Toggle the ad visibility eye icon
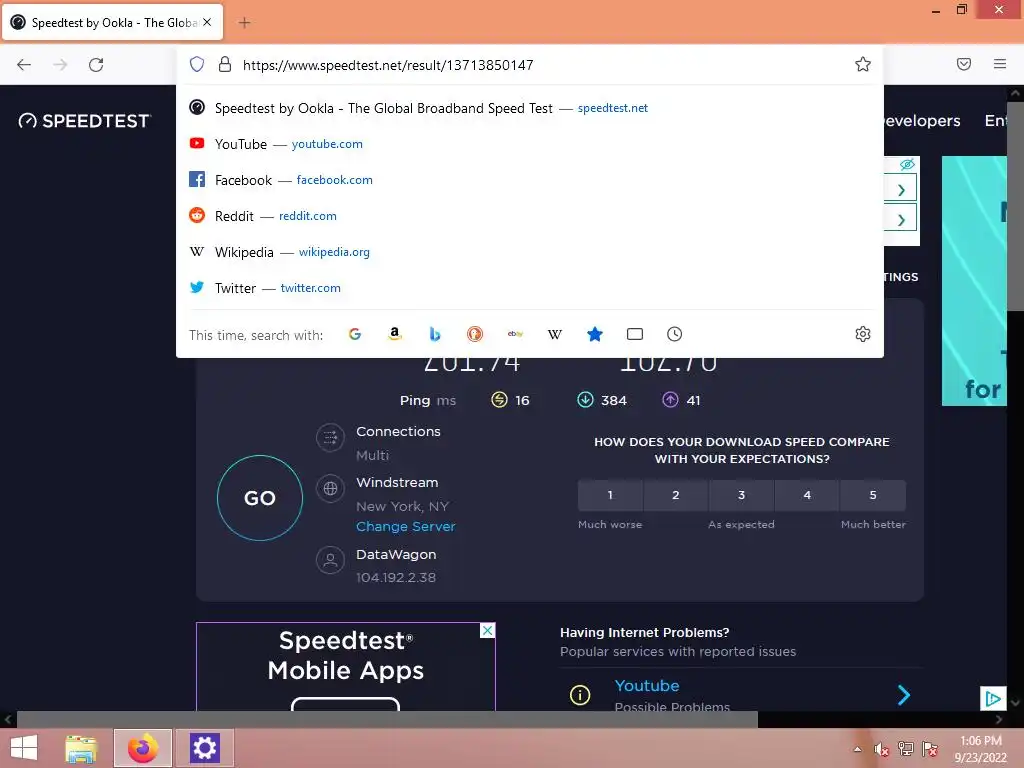 (x=907, y=165)
